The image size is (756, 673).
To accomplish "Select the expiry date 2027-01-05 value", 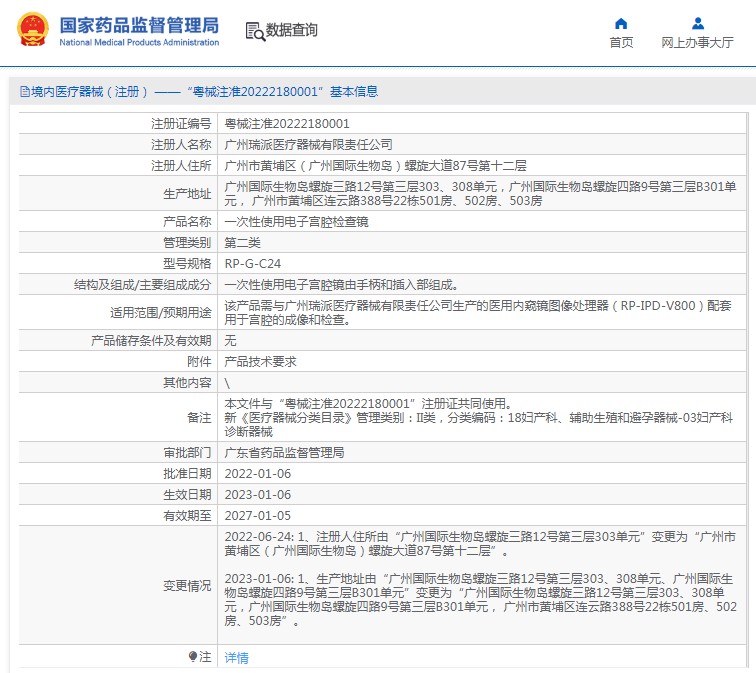I will point(256,516).
